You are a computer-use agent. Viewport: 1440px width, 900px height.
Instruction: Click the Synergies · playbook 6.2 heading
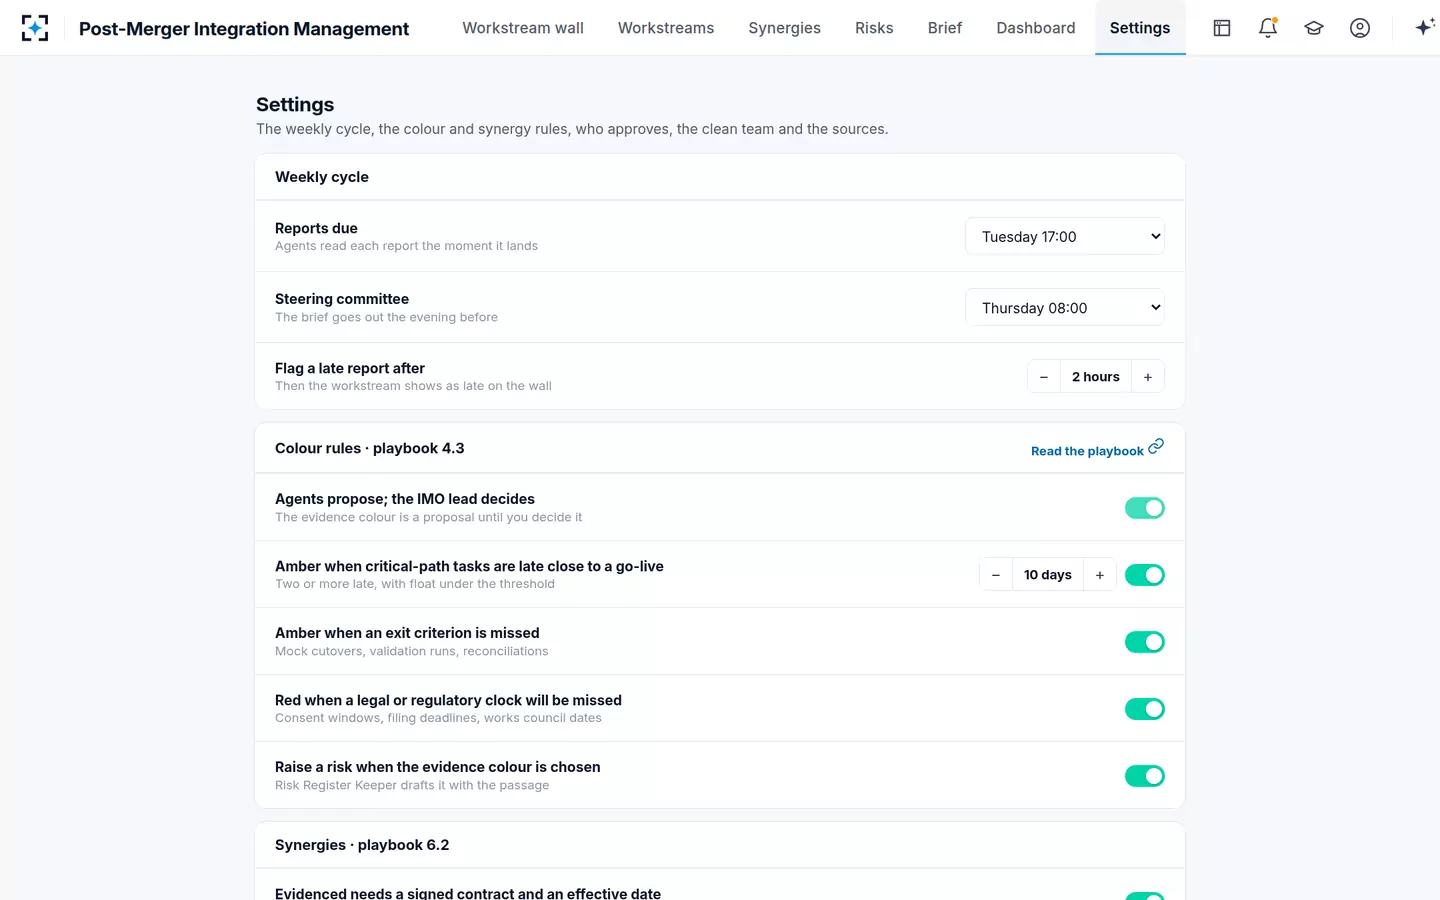tap(362, 845)
